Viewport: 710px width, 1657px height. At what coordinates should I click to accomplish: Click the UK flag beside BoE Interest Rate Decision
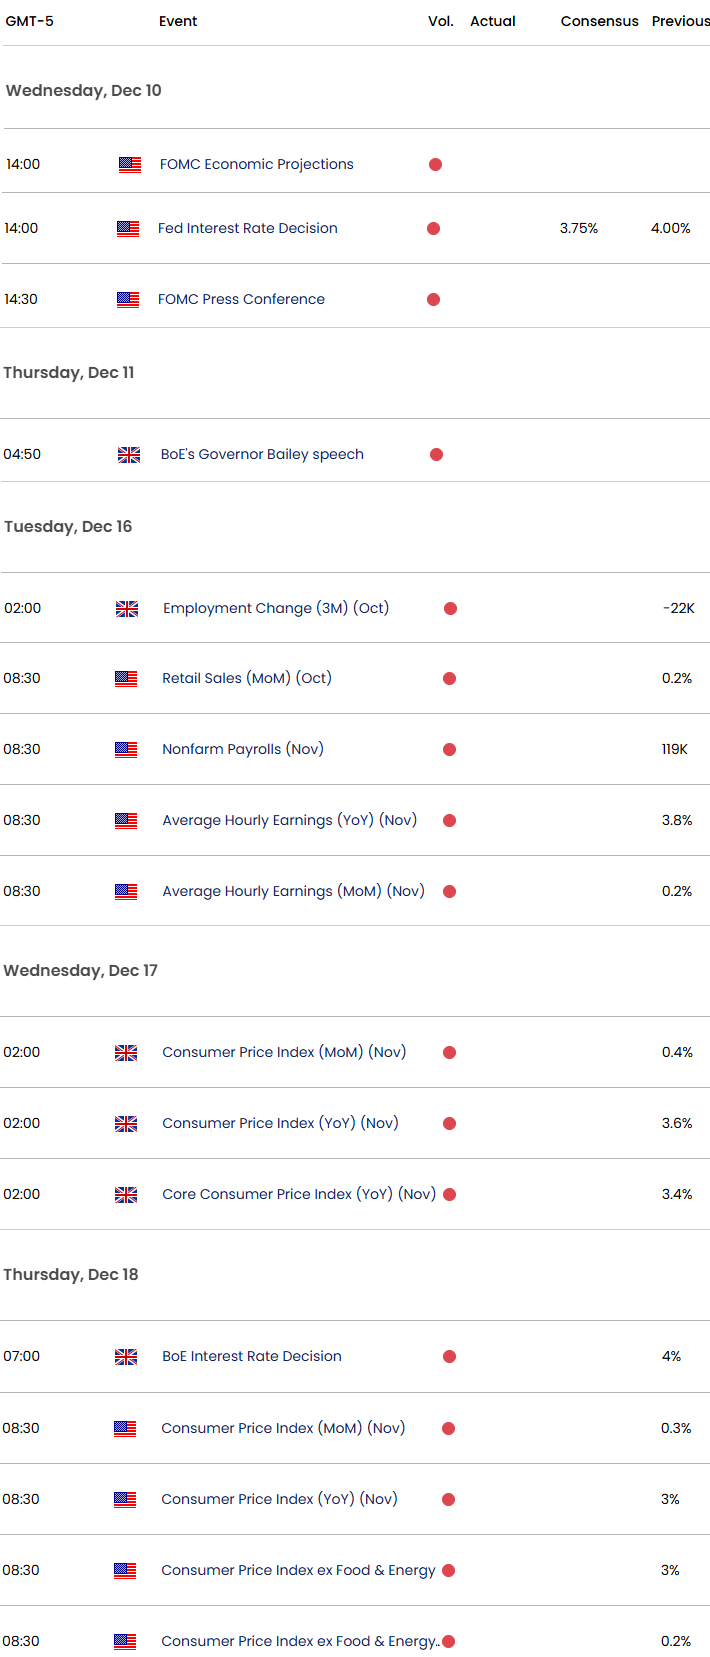(x=126, y=1357)
